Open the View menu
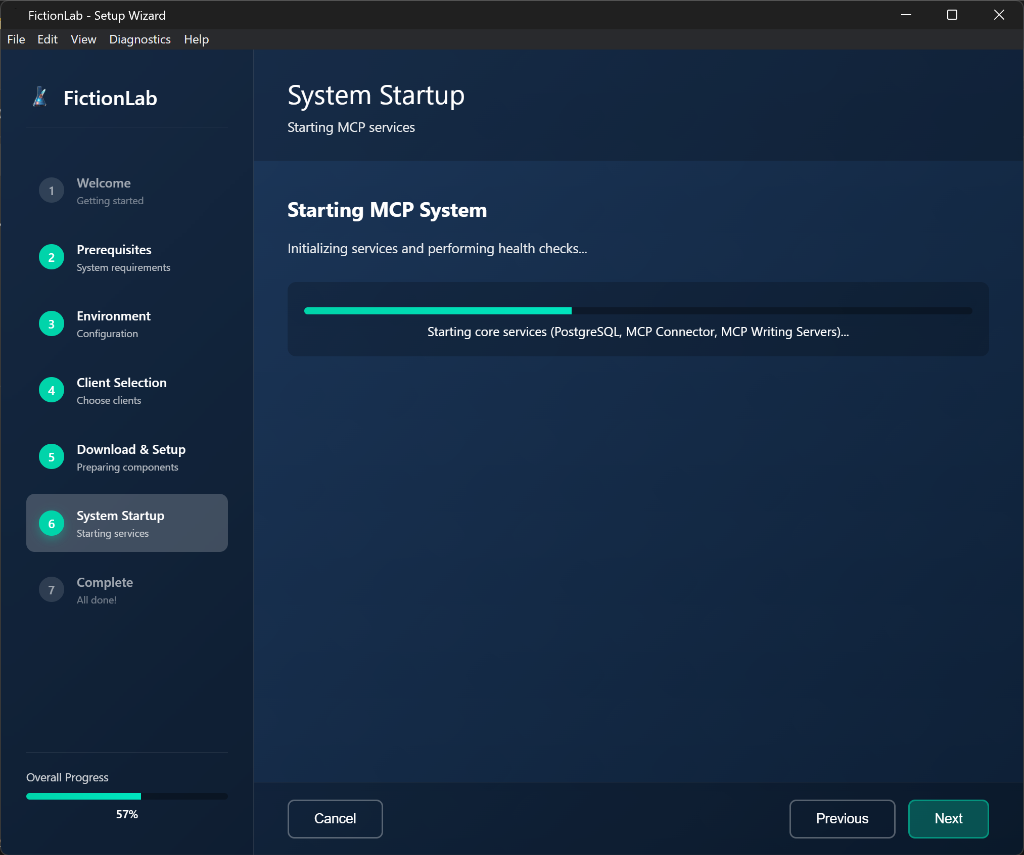Screen dimensions: 1024x855 coord(83,39)
